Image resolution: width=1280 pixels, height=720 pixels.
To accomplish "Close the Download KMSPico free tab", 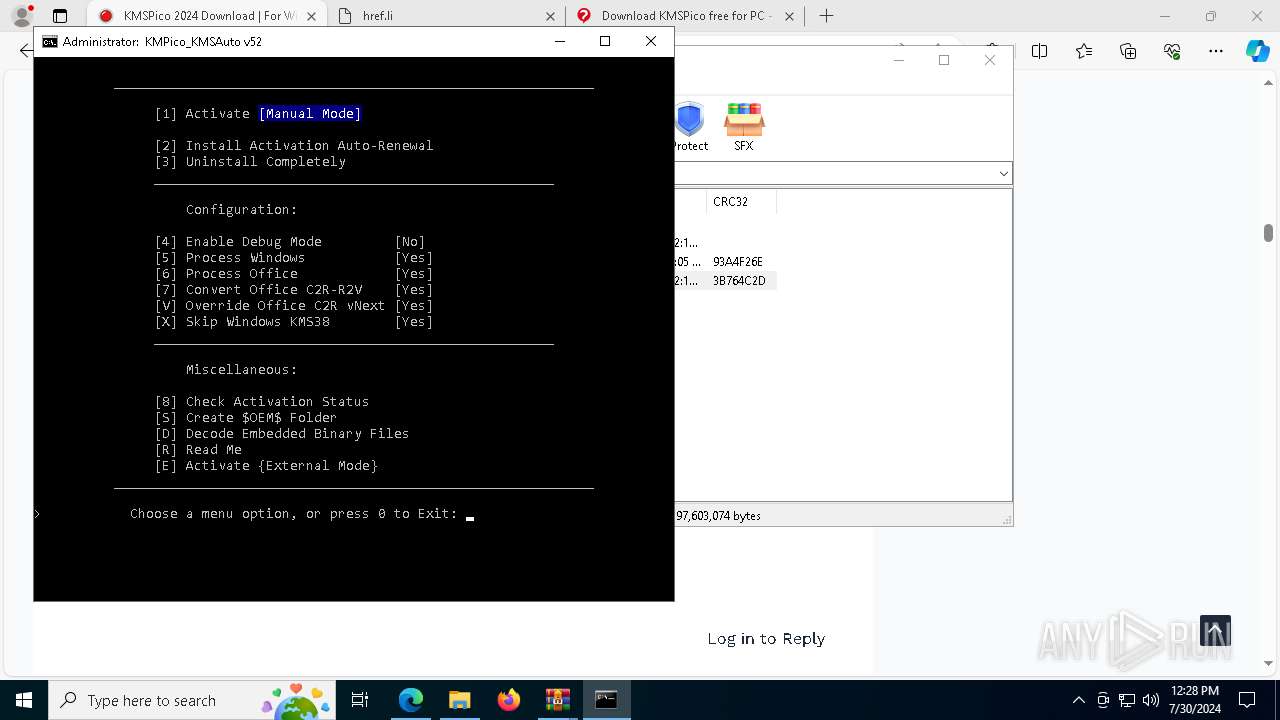I will pyautogui.click(x=789, y=16).
